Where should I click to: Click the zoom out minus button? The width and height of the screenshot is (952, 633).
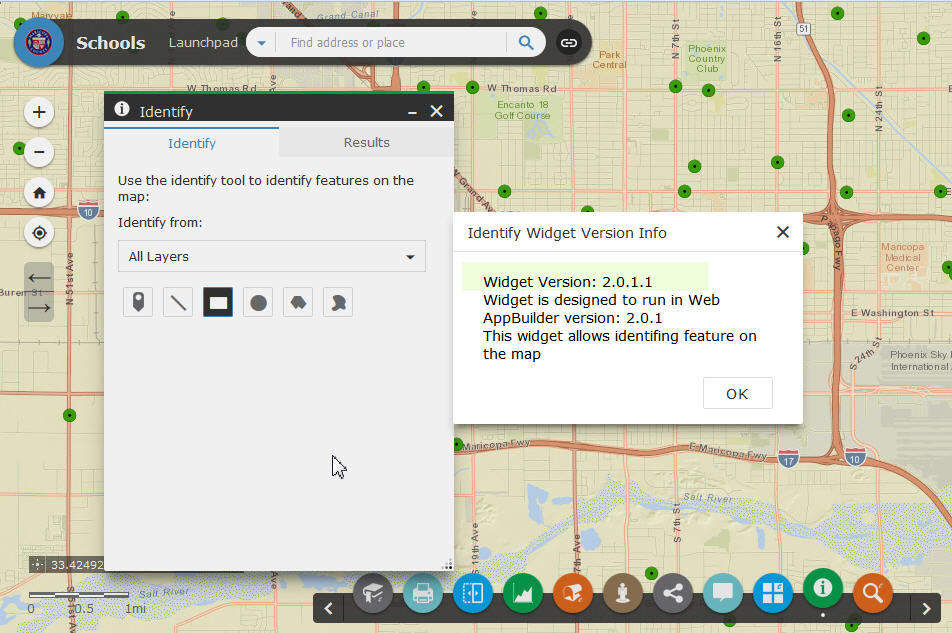[39, 152]
